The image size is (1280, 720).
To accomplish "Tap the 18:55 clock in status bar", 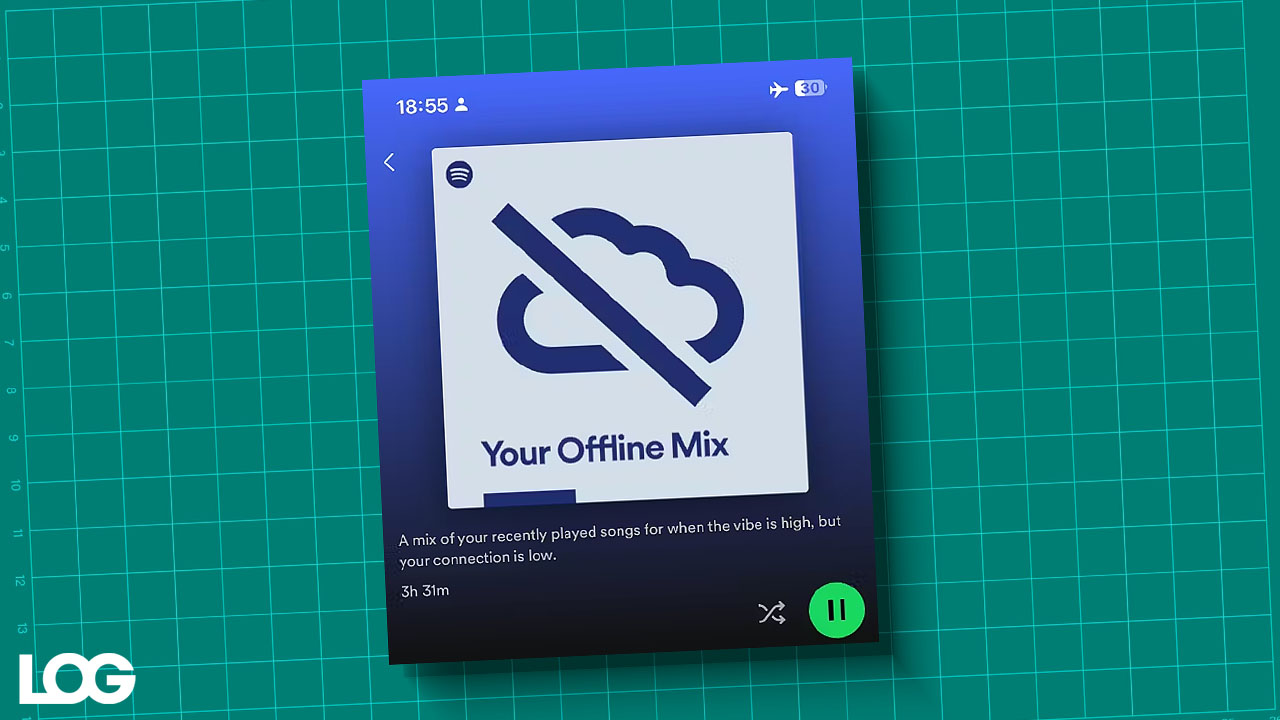I will coord(422,106).
